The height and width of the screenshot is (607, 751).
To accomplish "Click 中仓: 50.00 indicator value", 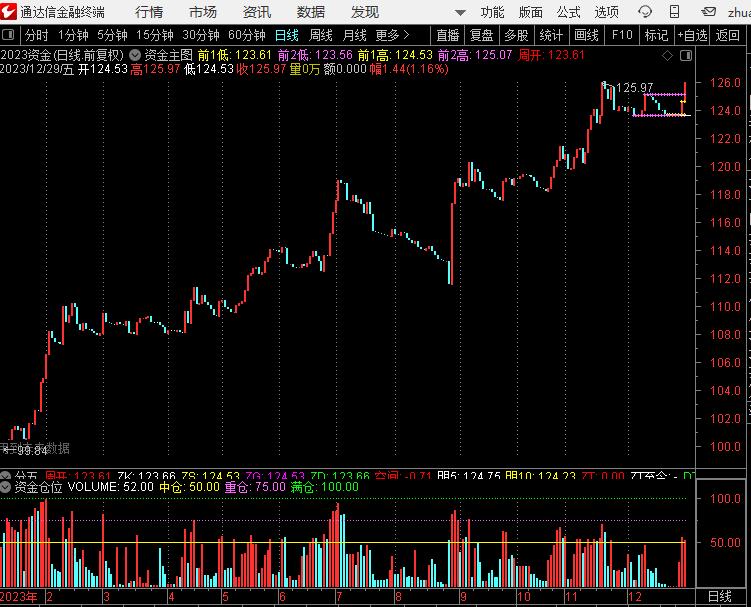I will [x=189, y=487].
